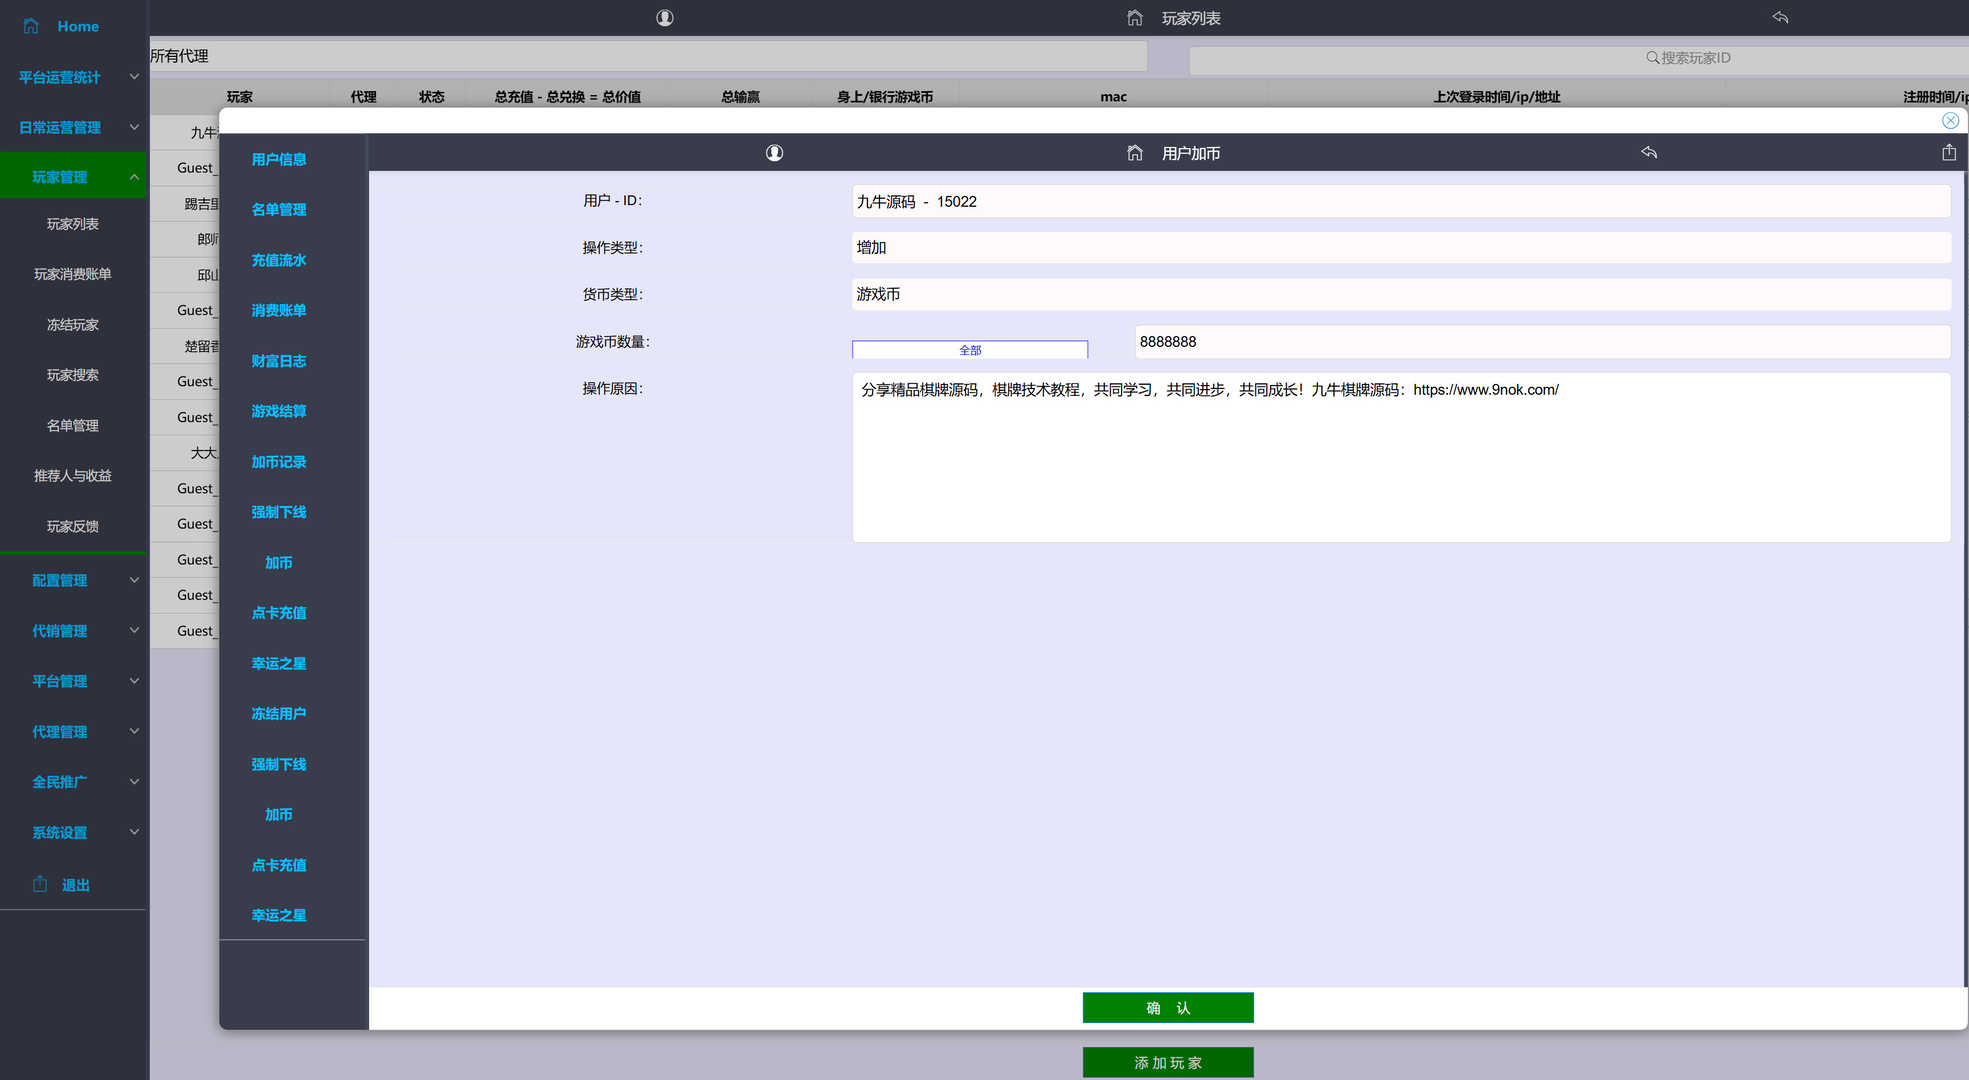
Task: Click the 全部 amount button
Action: click(969, 350)
